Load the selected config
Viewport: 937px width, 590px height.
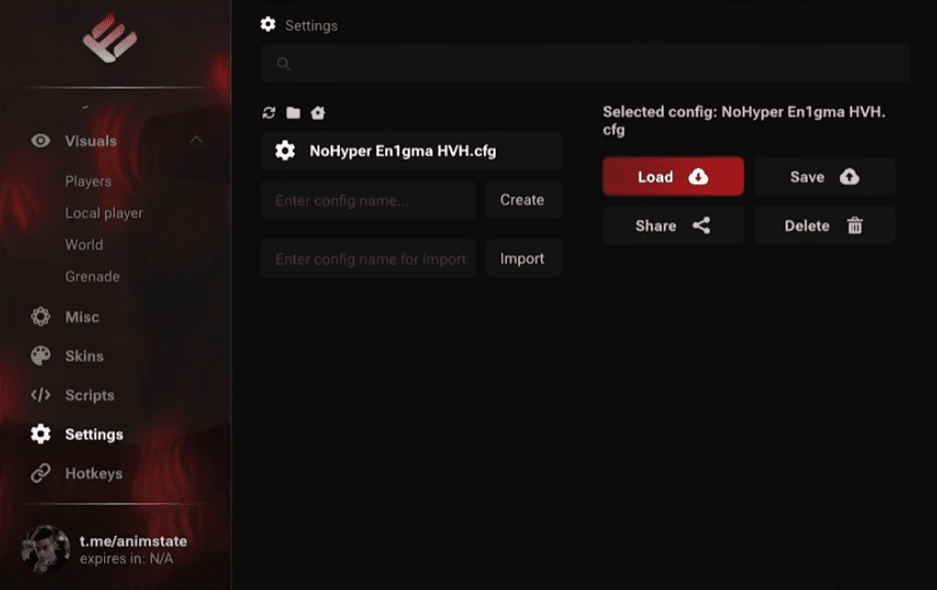coord(673,176)
